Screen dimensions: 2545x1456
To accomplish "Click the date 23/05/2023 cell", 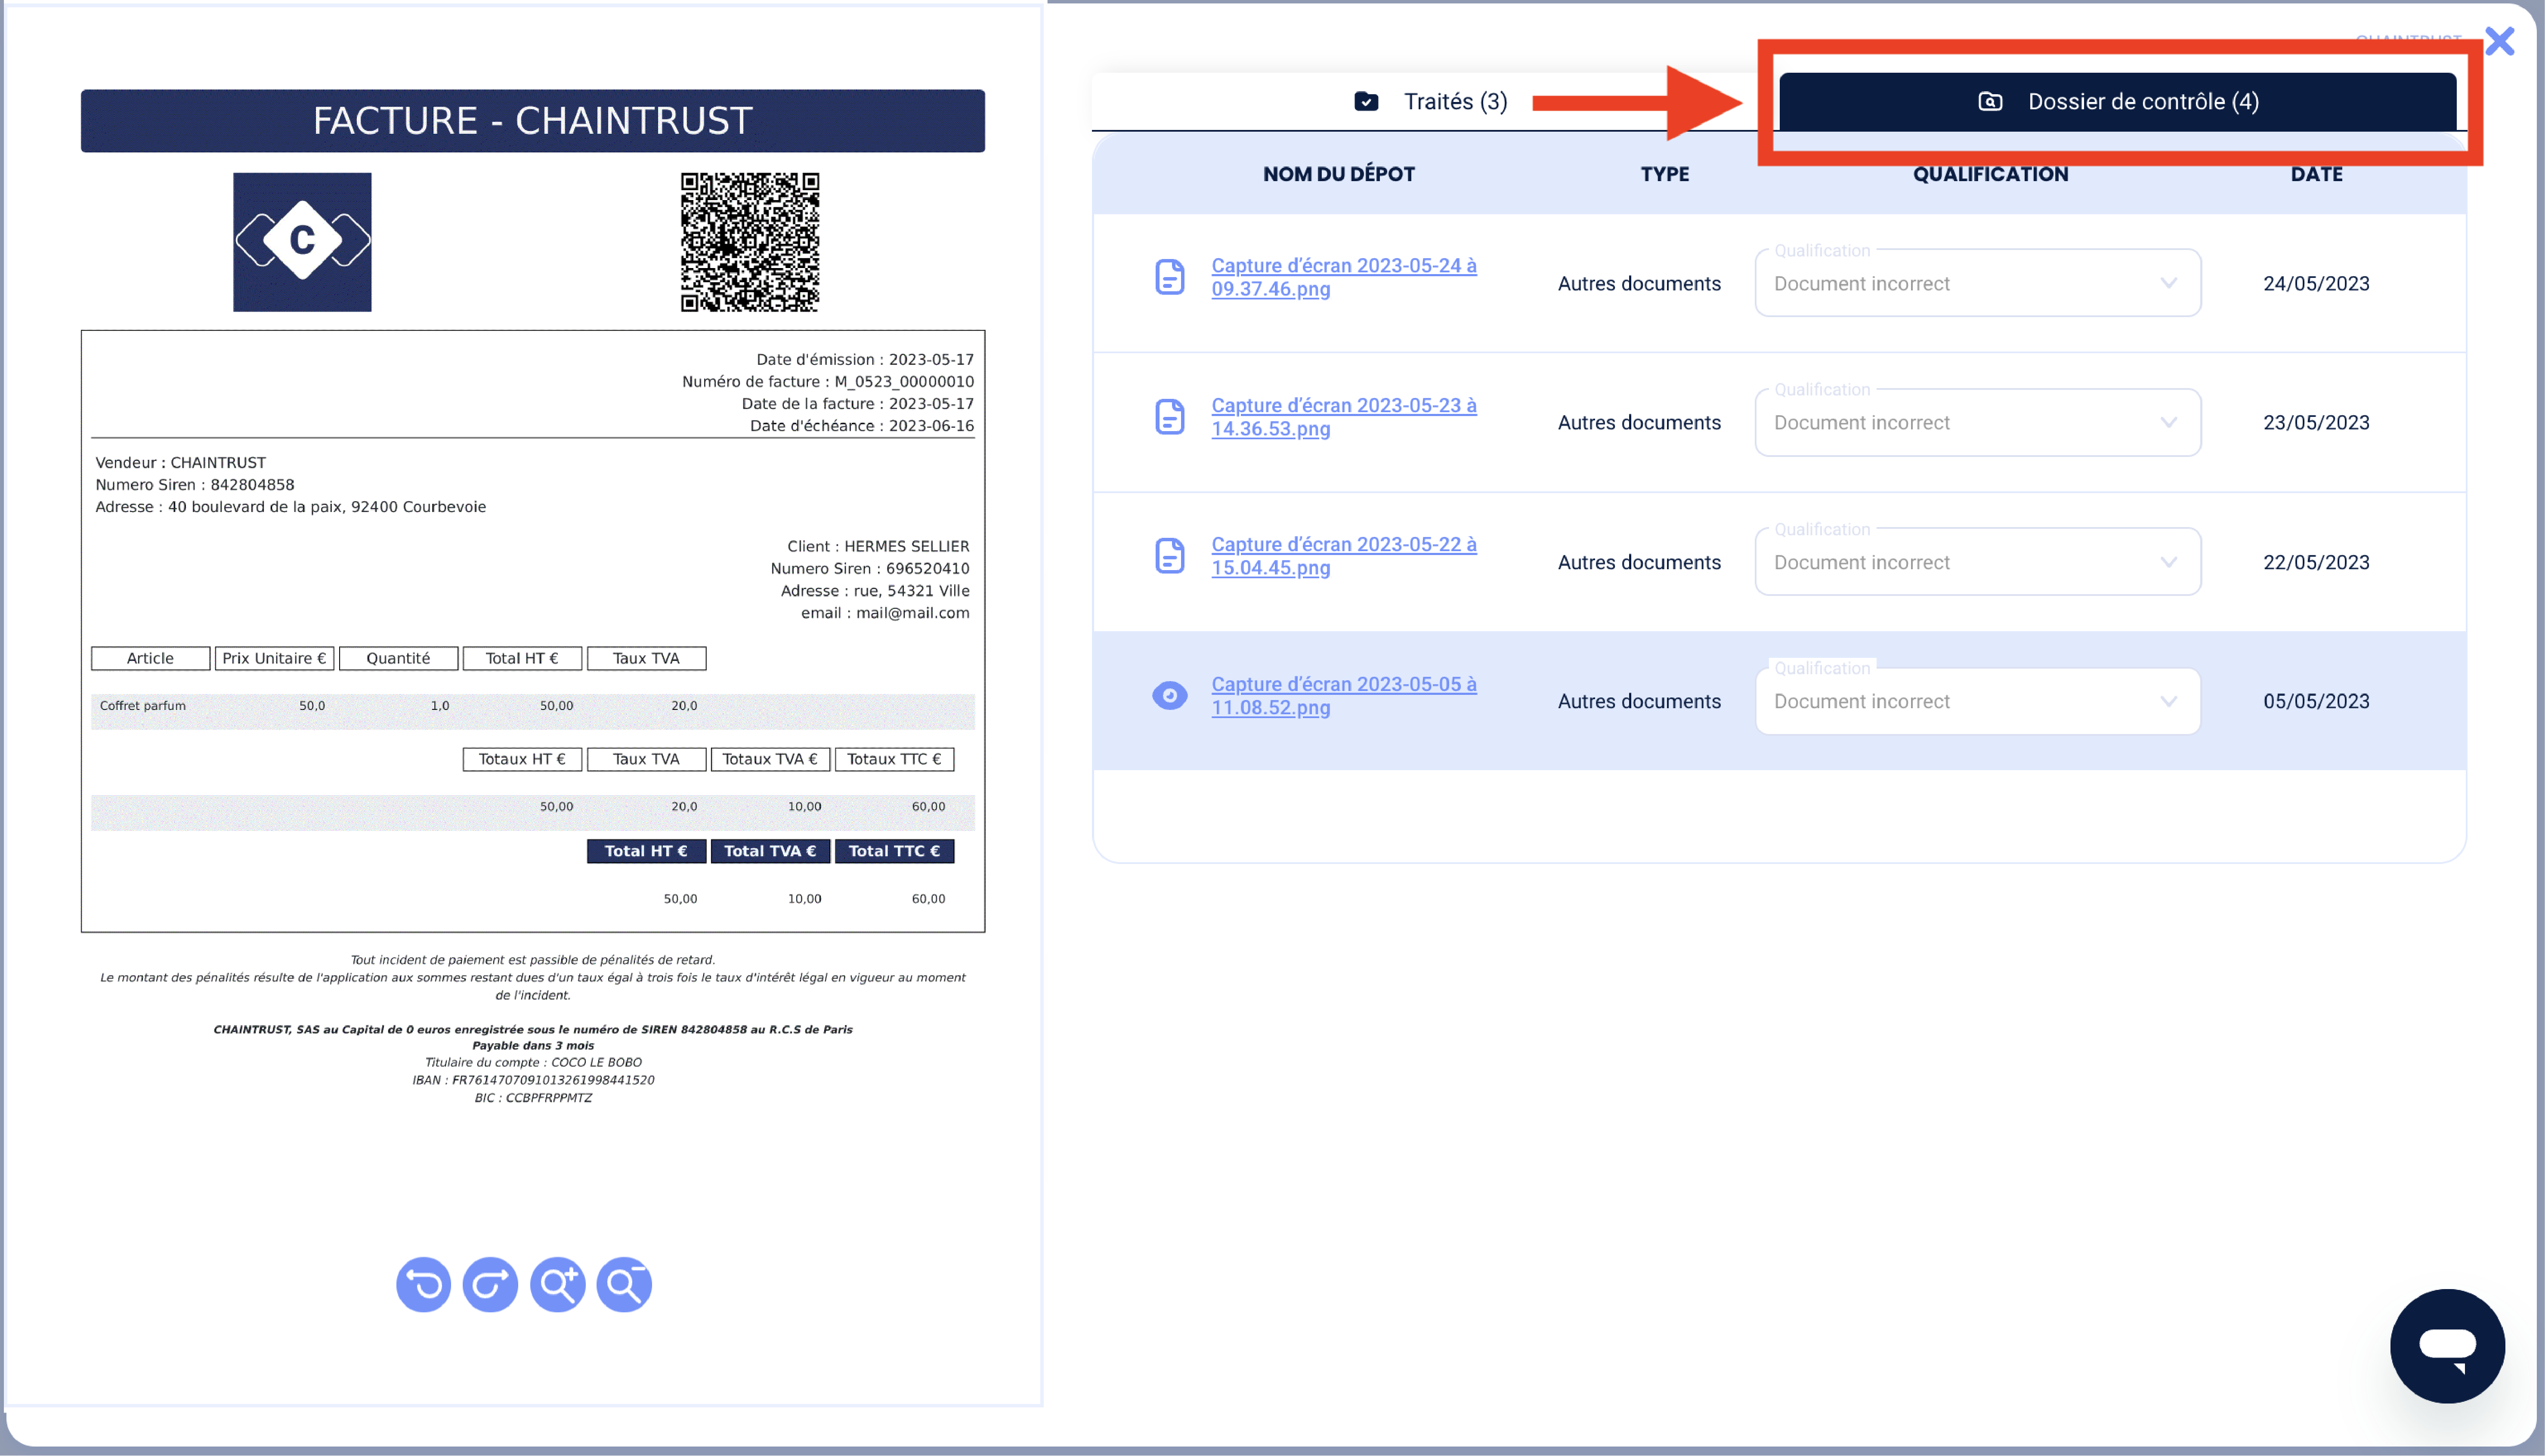I will (x=2316, y=422).
